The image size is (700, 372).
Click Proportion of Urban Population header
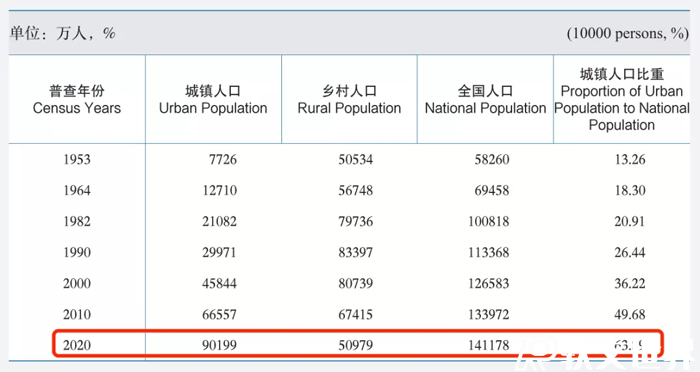(x=622, y=99)
